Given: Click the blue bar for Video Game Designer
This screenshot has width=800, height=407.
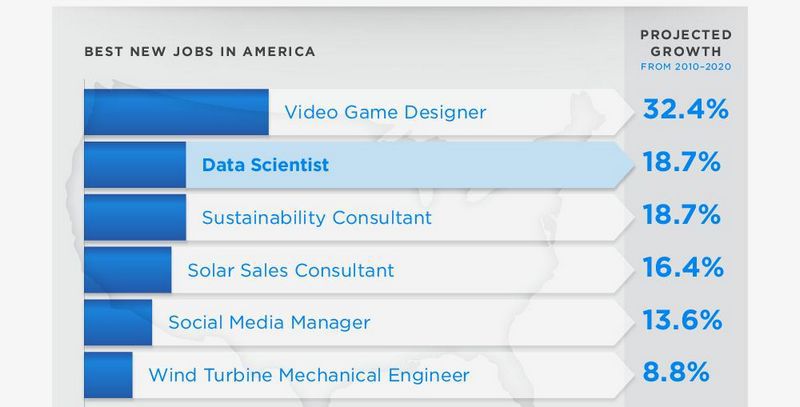Looking at the screenshot, I should coord(176,112).
